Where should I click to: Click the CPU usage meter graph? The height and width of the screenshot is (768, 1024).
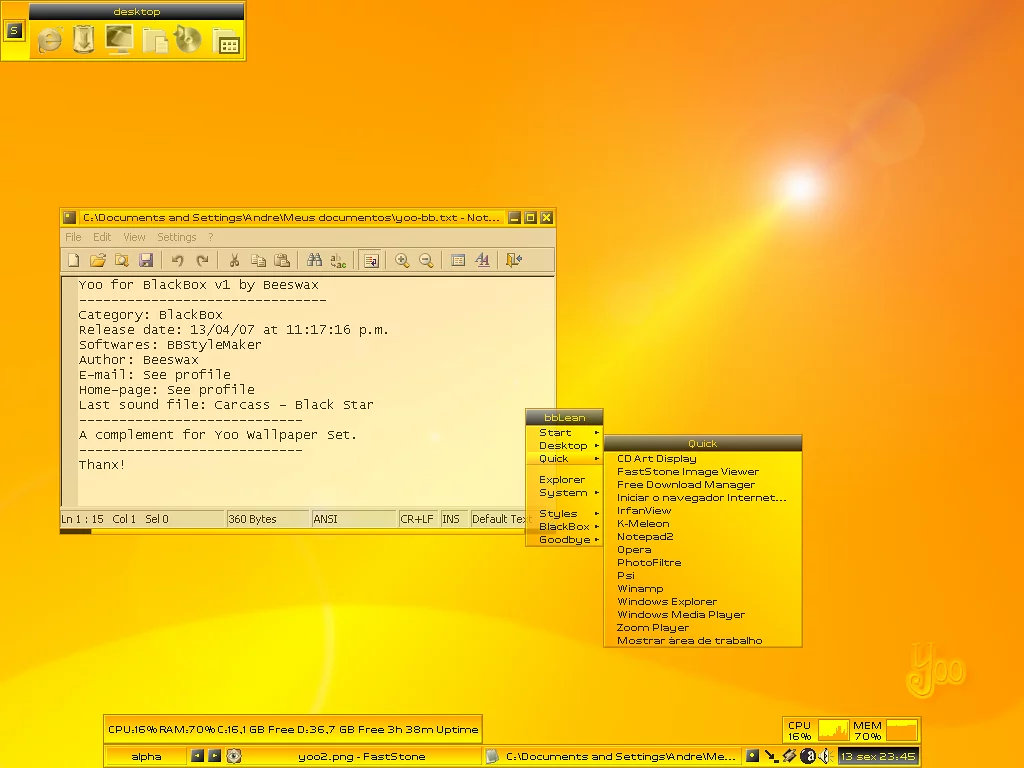(x=833, y=730)
